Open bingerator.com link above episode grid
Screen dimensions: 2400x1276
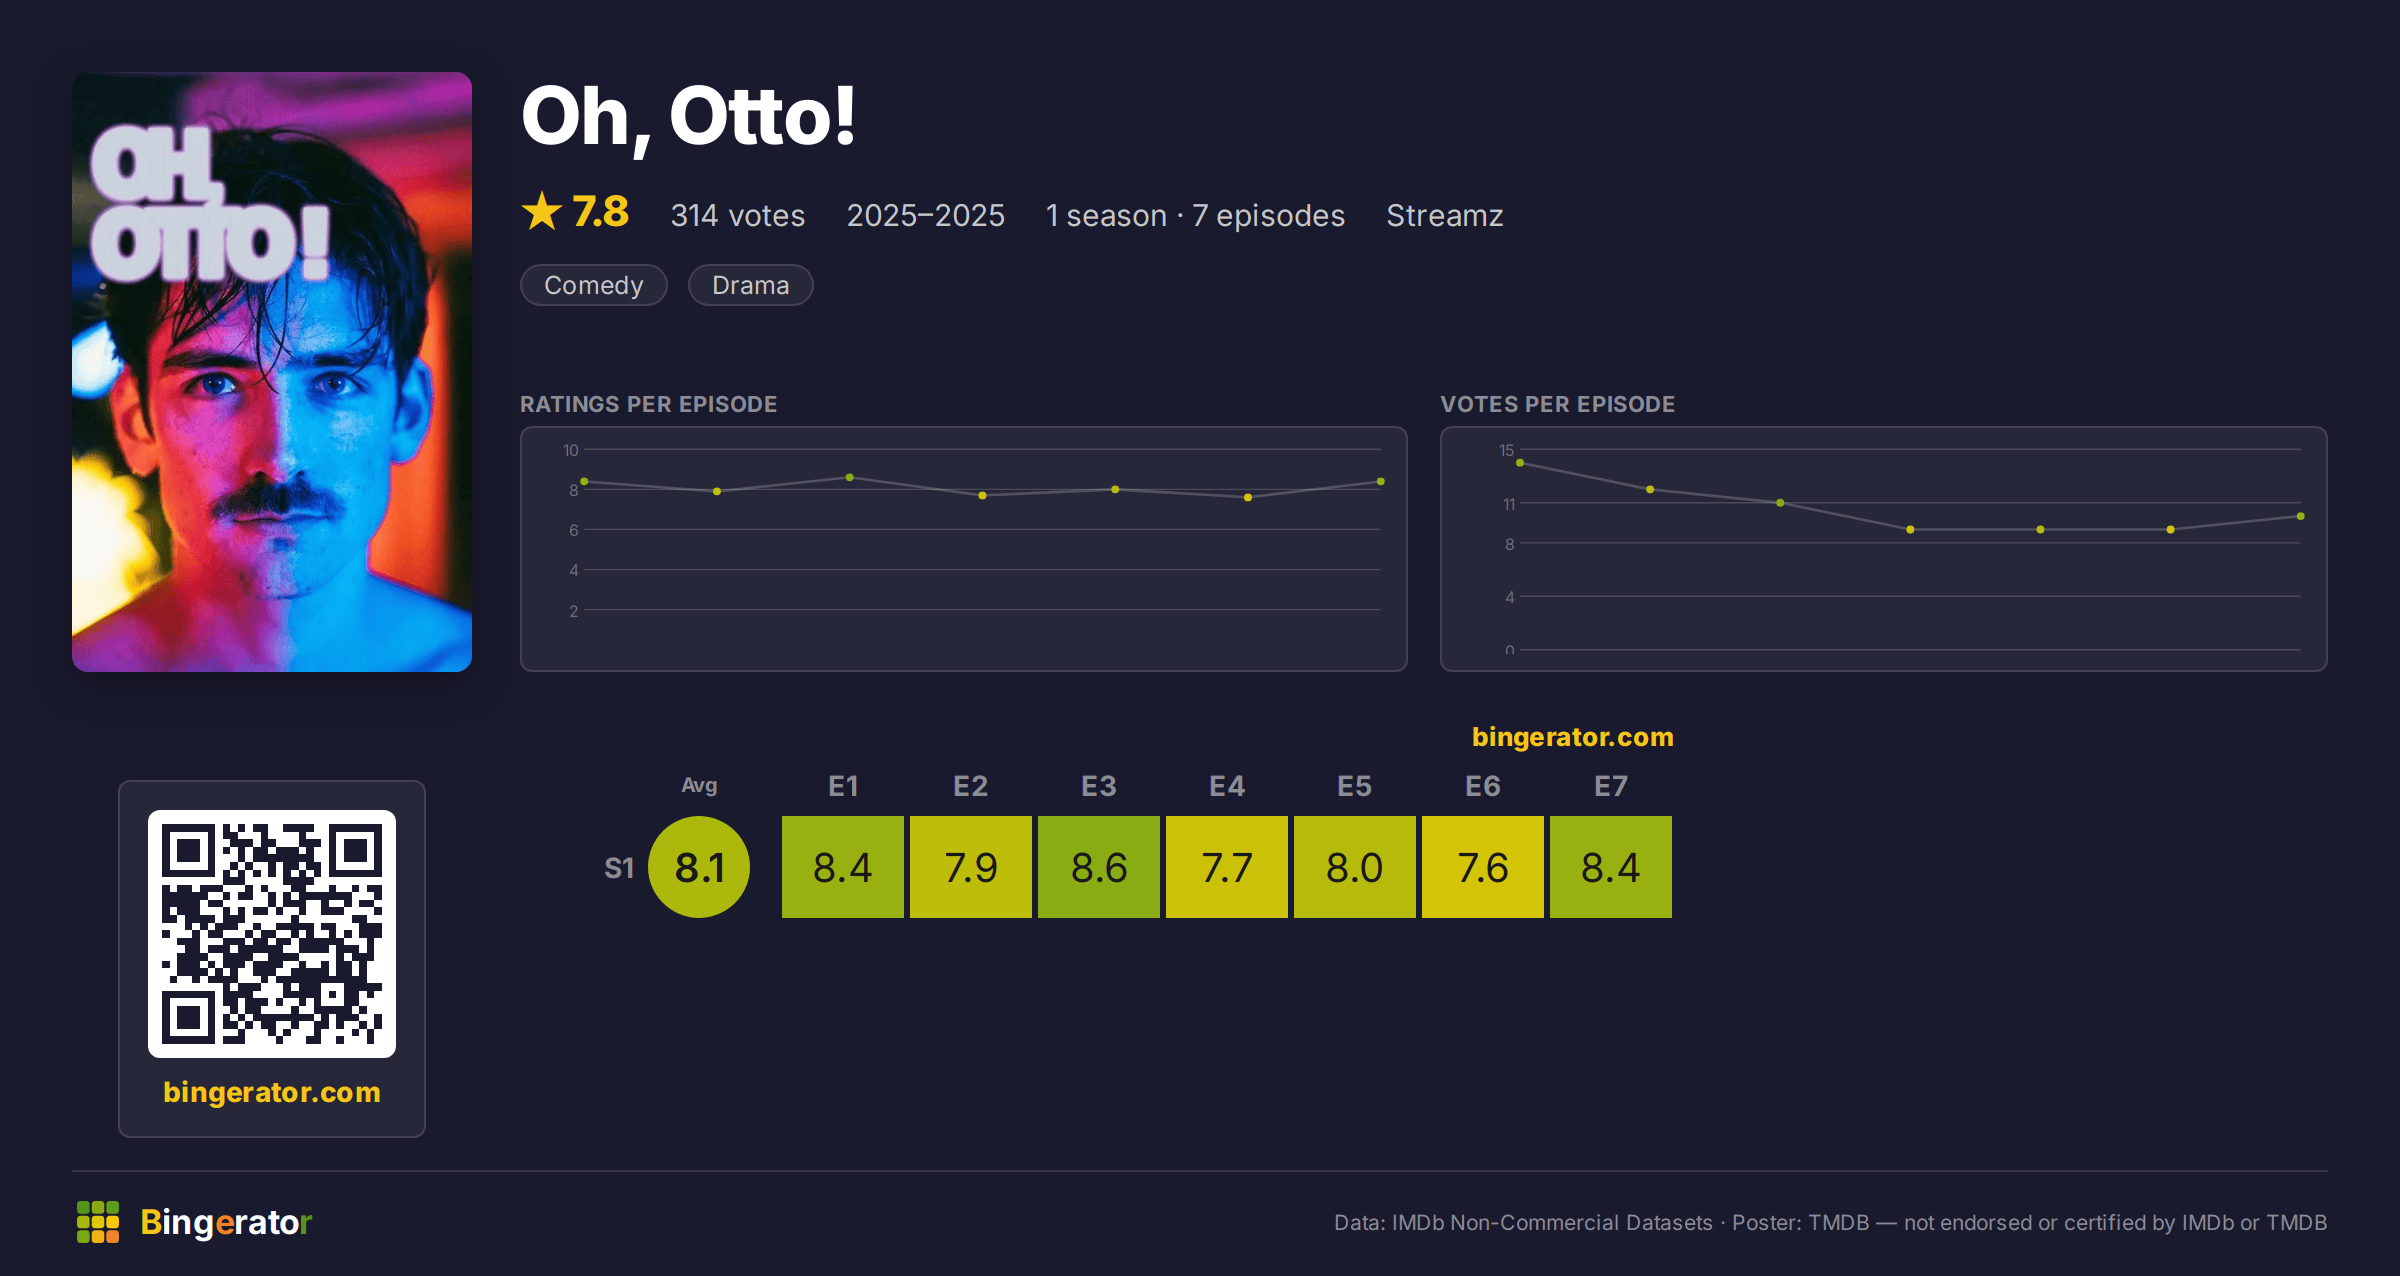click(1573, 737)
